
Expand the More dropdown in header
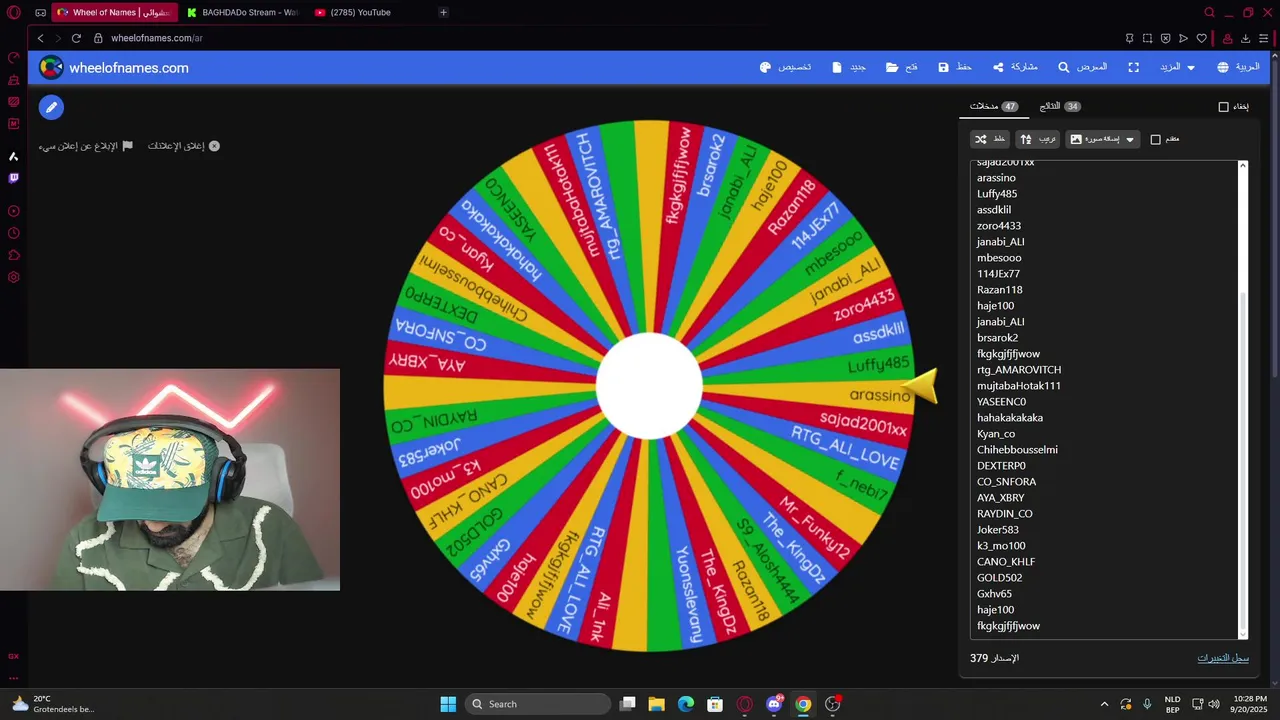click(x=1177, y=67)
